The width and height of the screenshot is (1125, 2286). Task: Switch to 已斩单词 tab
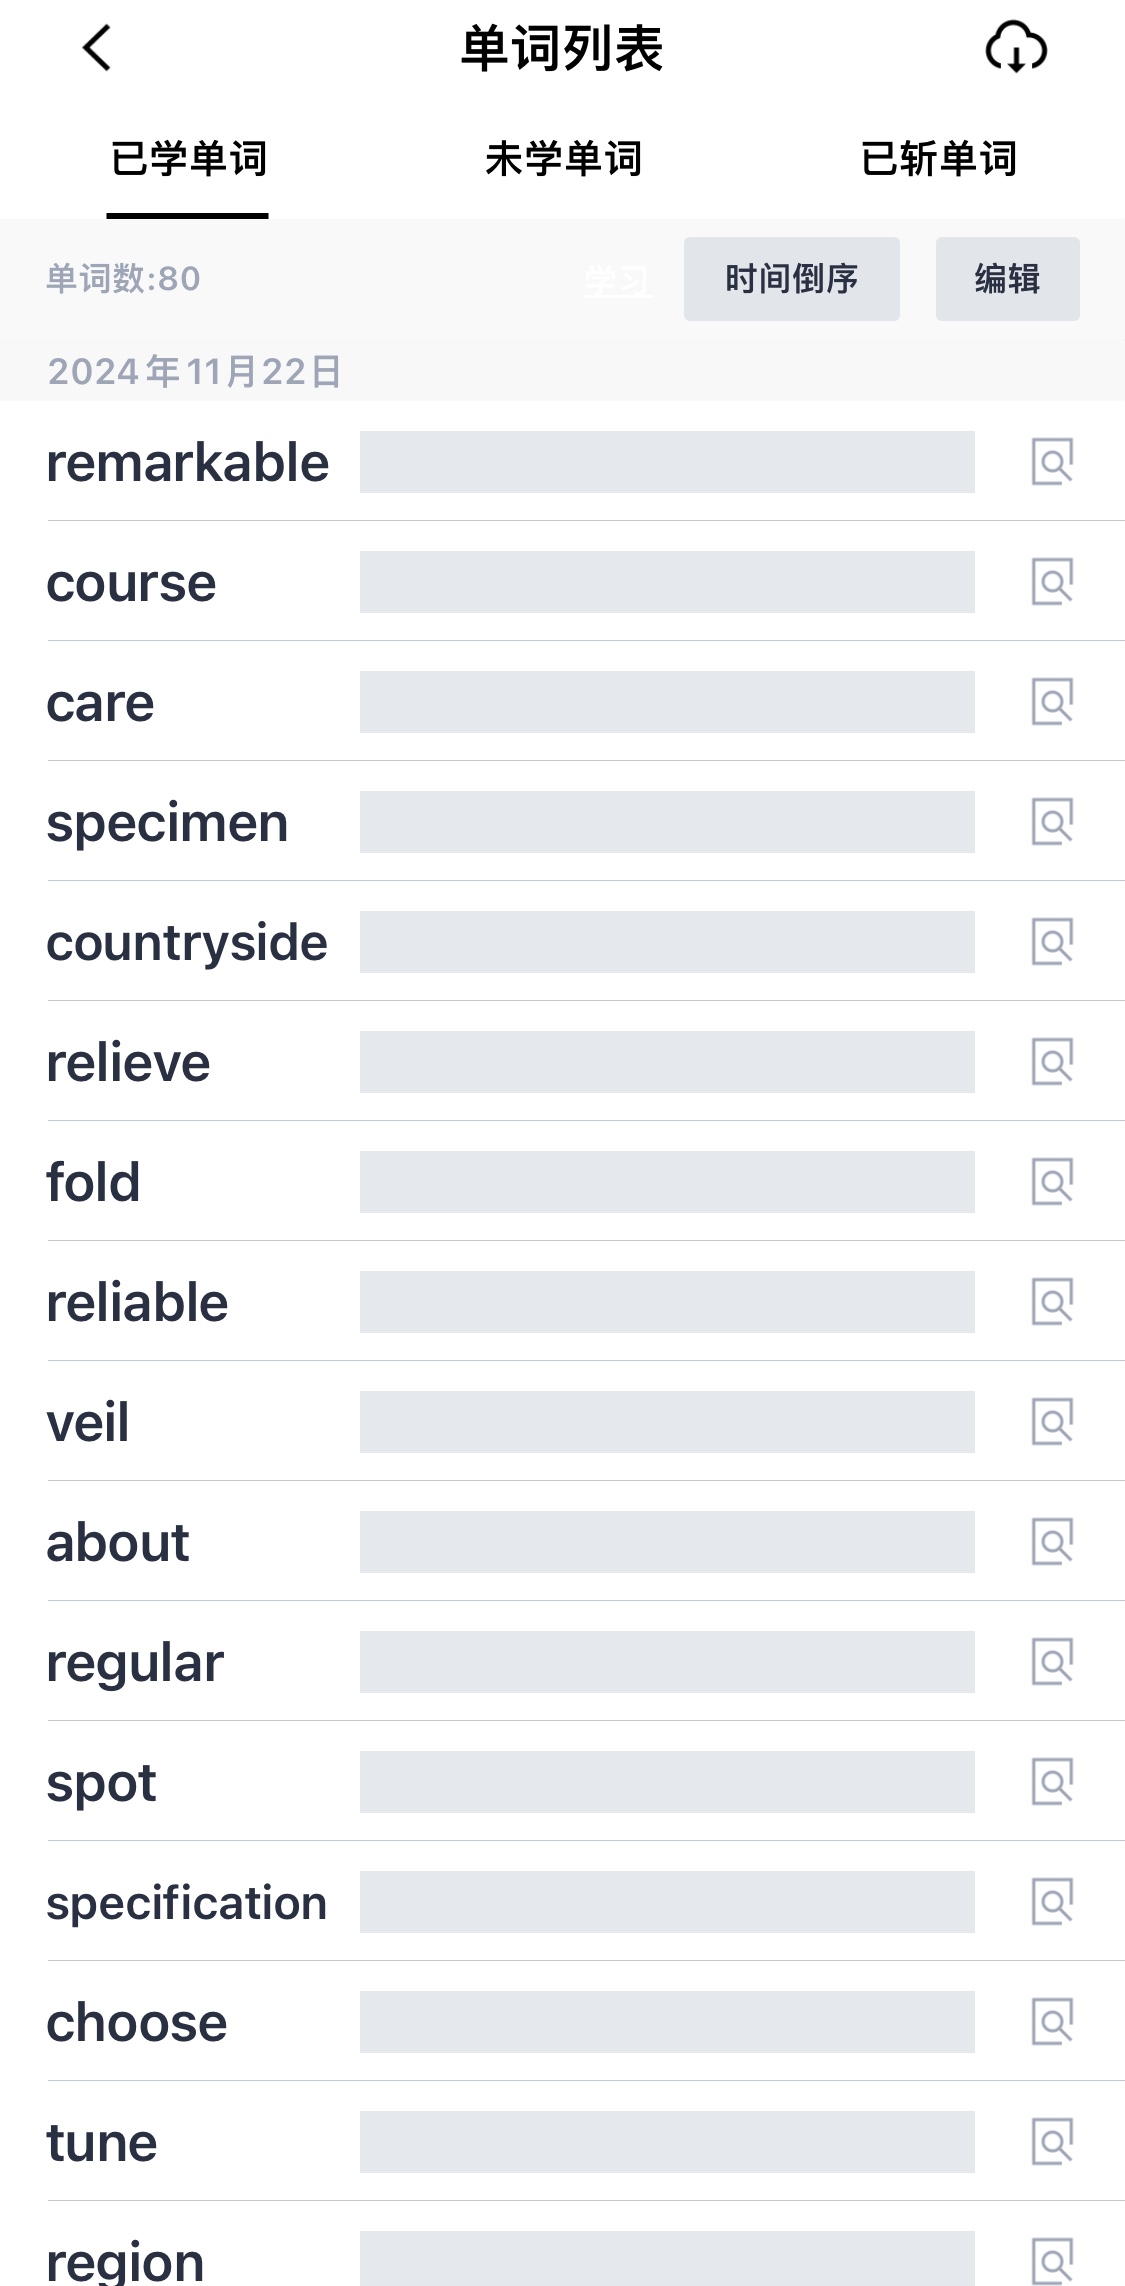point(938,159)
